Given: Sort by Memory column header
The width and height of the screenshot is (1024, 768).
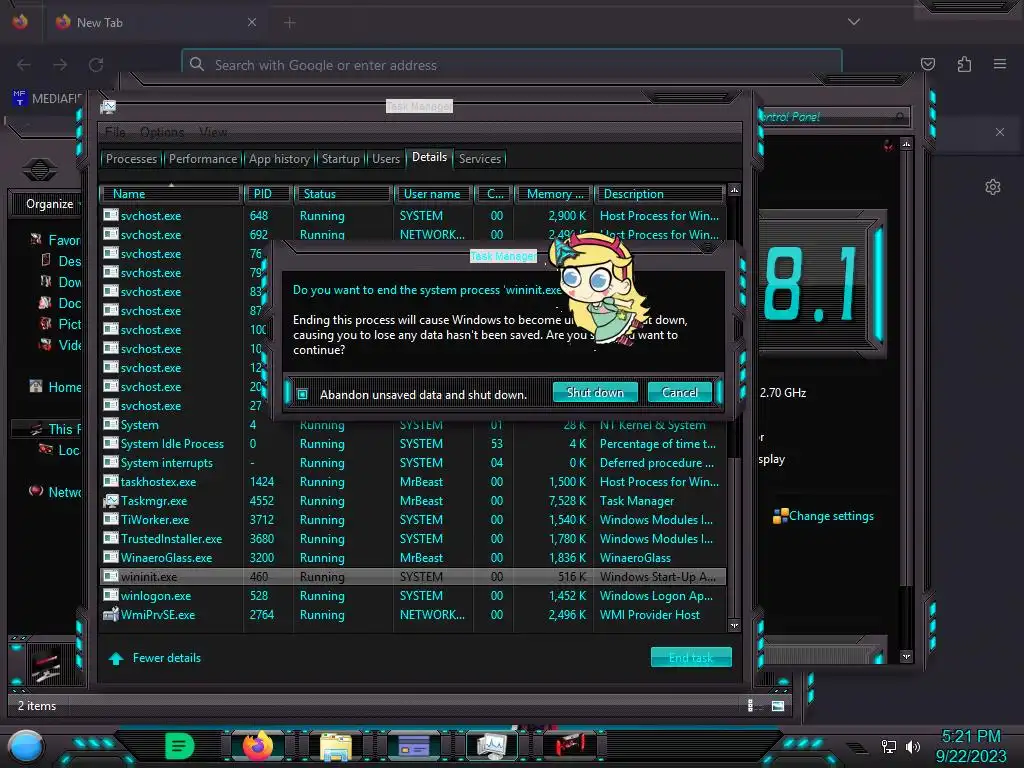Looking at the screenshot, I should (x=554, y=194).
